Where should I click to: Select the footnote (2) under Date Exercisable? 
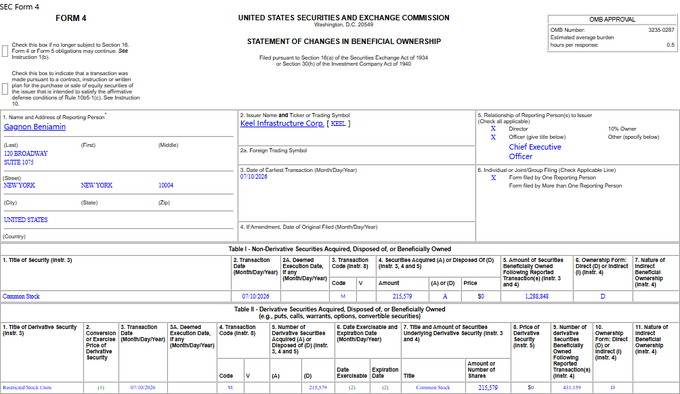click(352, 387)
